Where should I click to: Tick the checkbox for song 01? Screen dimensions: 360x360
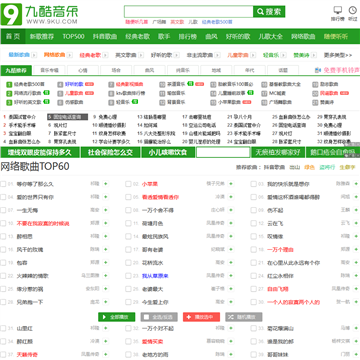(x=3, y=184)
